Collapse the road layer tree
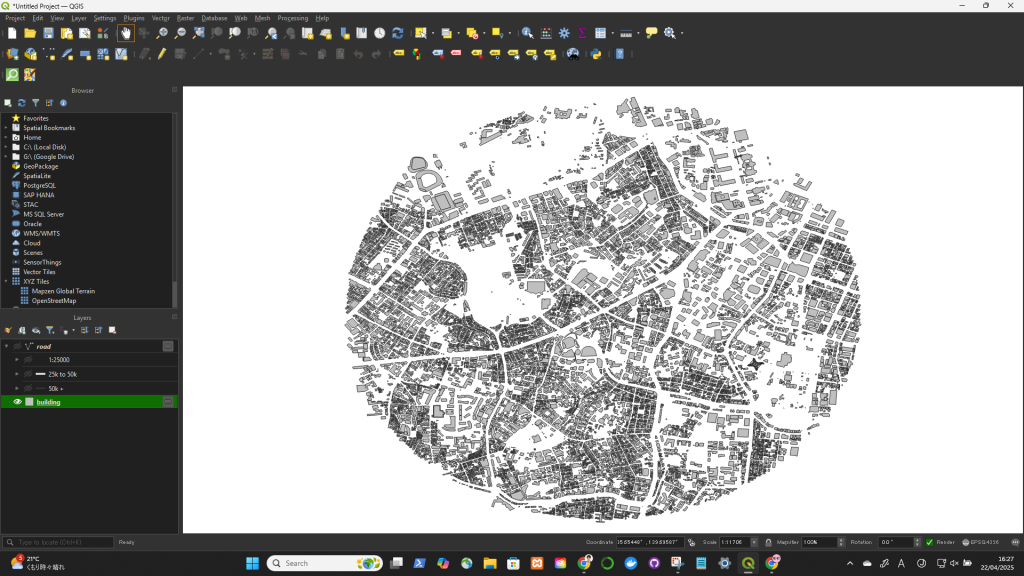The width and height of the screenshot is (1024, 576). [x=6, y=346]
